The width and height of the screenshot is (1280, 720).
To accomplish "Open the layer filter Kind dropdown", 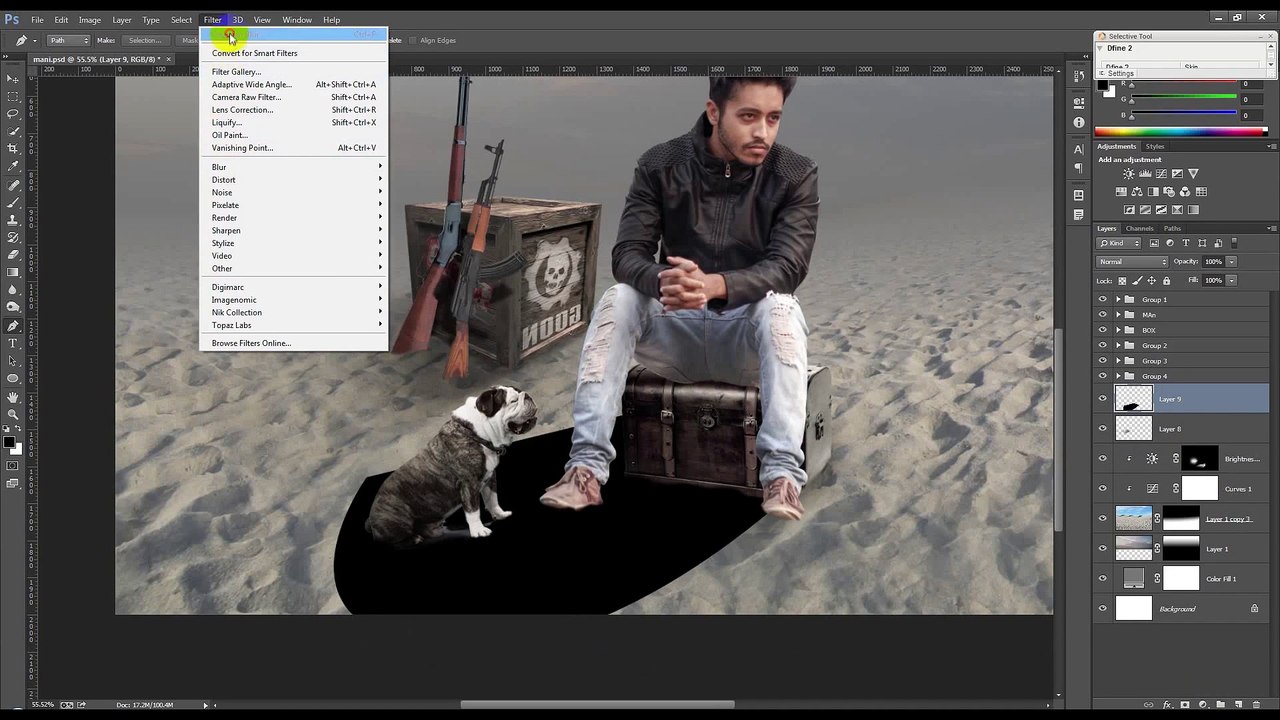I will [1120, 243].
